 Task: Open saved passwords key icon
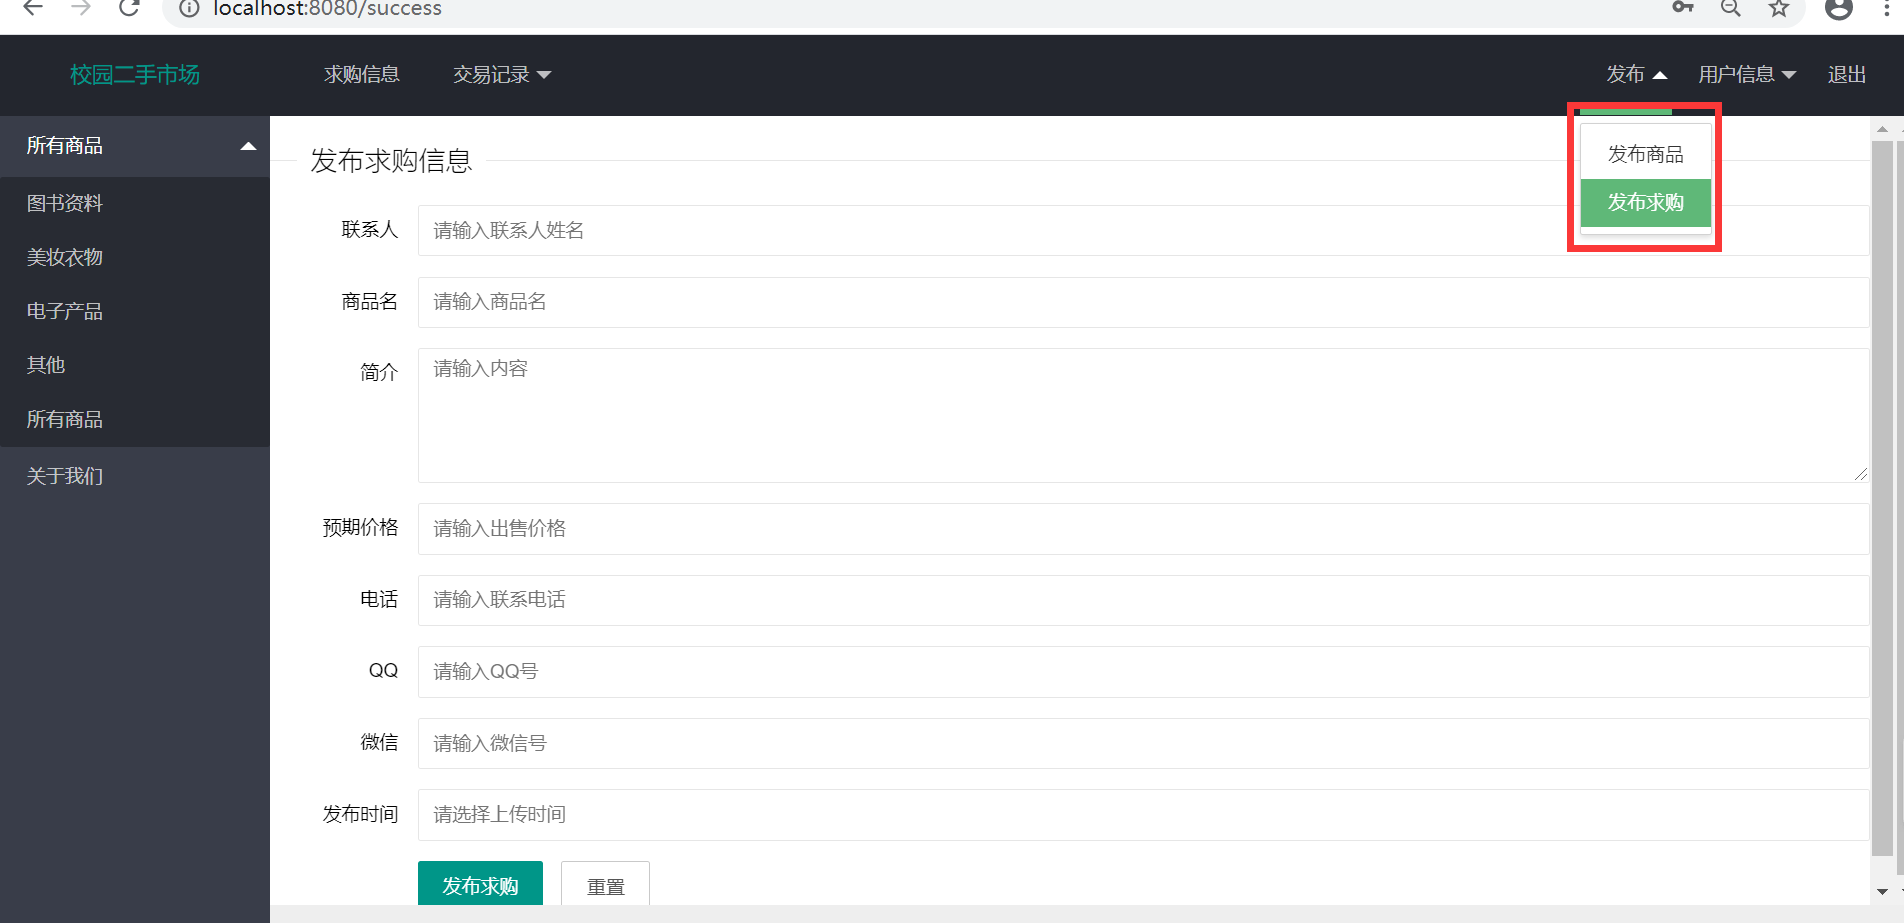coord(1683,8)
